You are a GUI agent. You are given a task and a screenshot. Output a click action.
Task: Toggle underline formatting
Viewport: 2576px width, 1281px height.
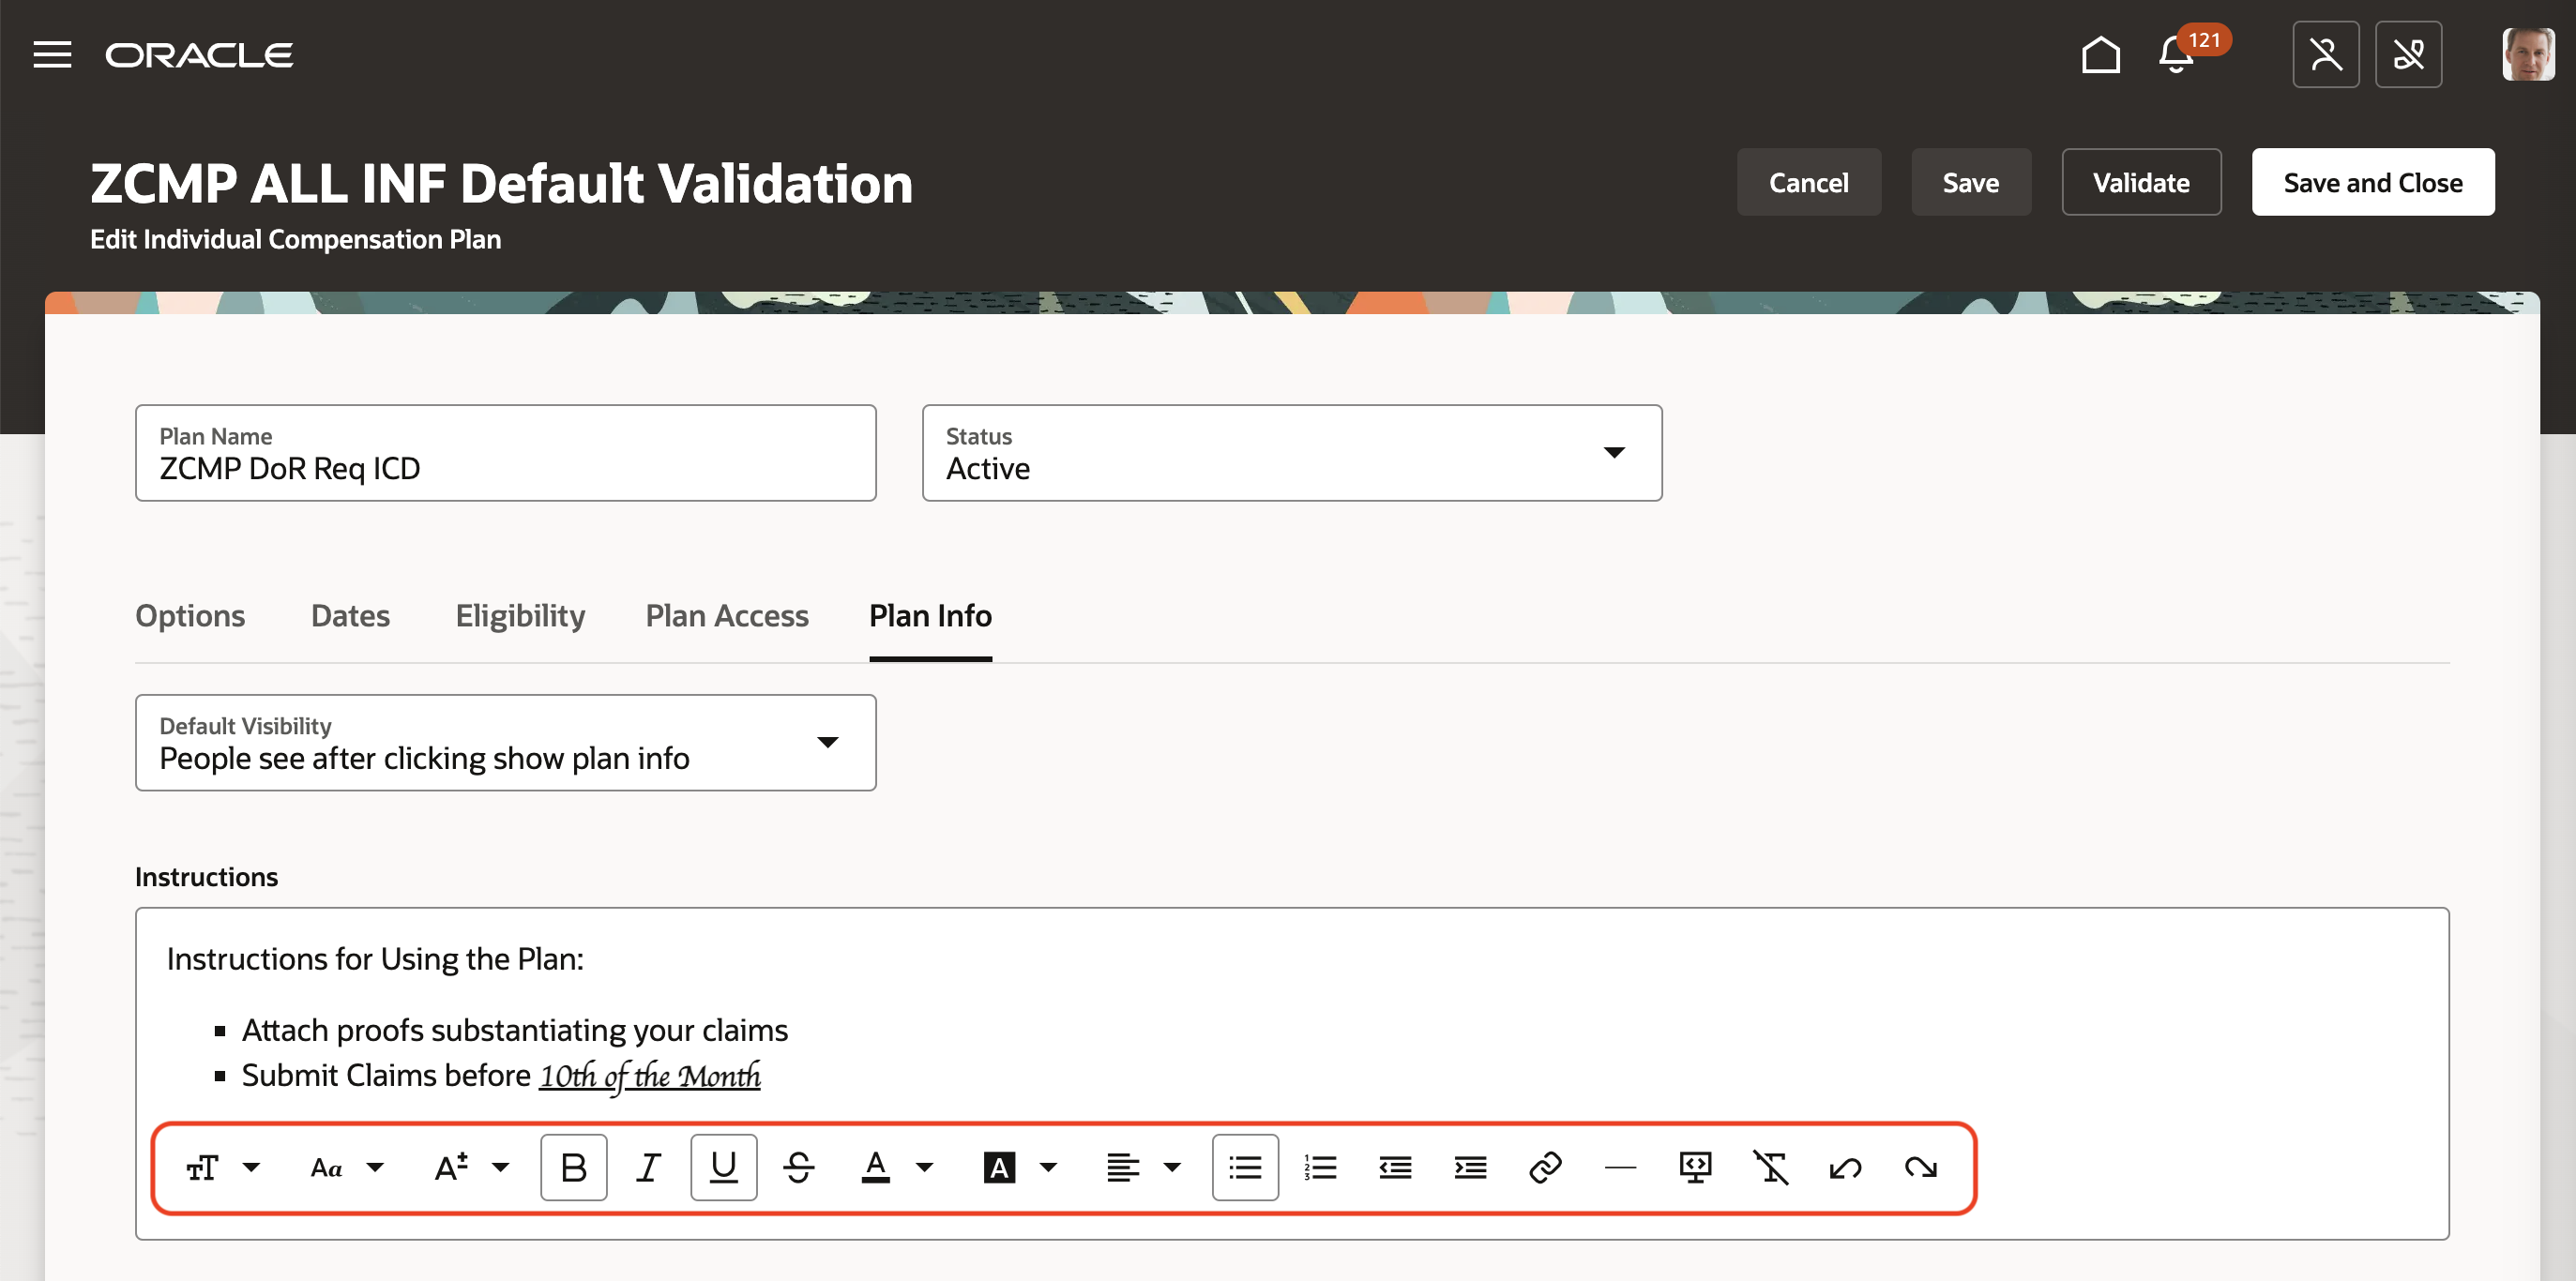coord(723,1167)
